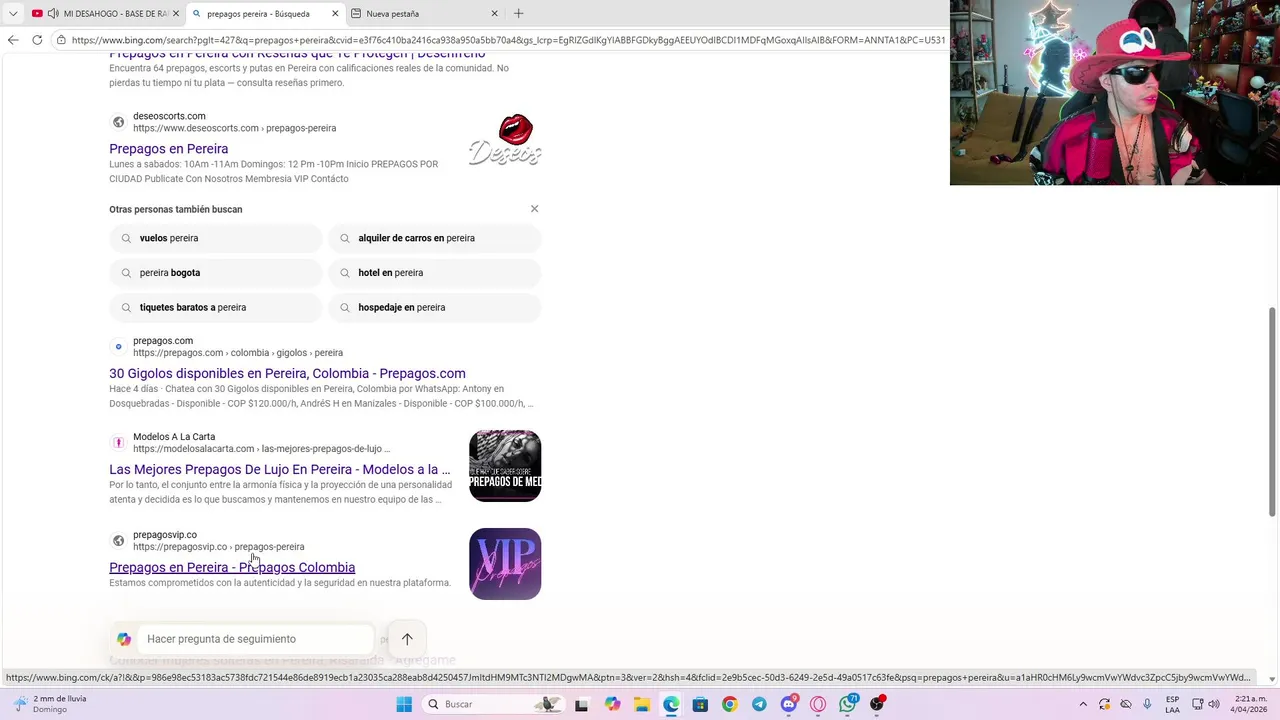1280x720 pixels.
Task: Open deseoscorts 'Prepagos en Pereira' result
Action: (168, 149)
